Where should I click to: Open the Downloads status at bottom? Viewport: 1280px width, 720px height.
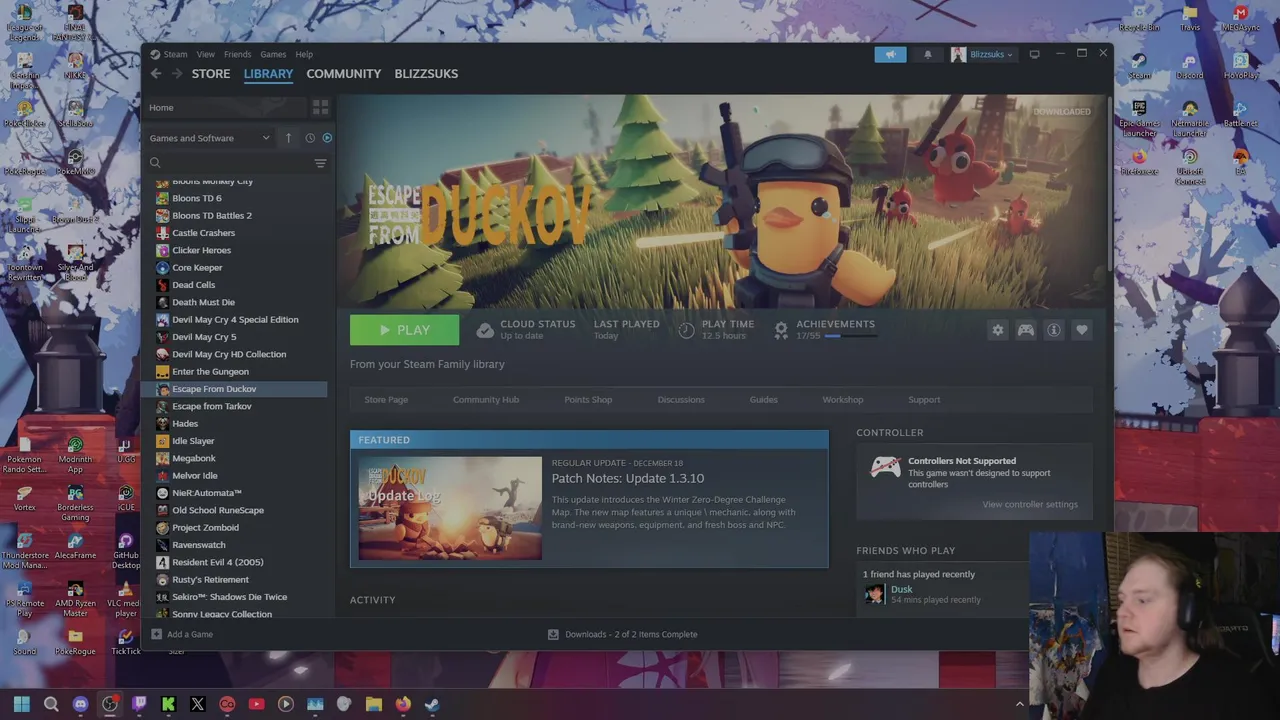pos(622,634)
